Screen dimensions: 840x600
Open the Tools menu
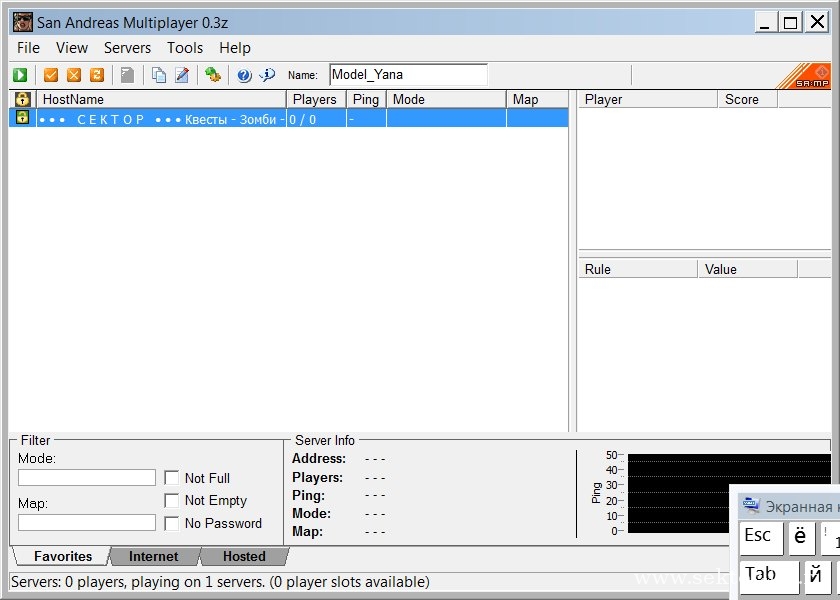[x=185, y=48]
